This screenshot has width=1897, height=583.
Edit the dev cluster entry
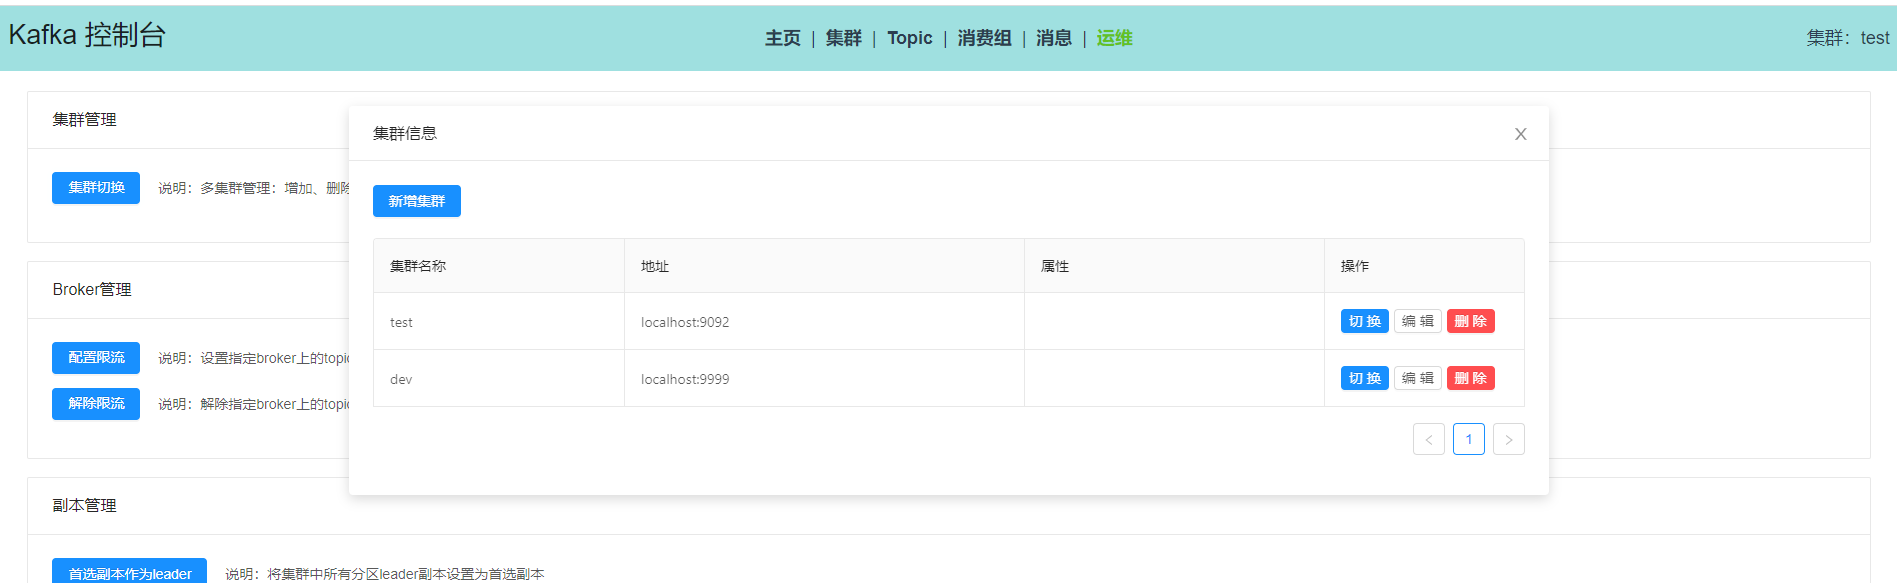click(x=1417, y=378)
